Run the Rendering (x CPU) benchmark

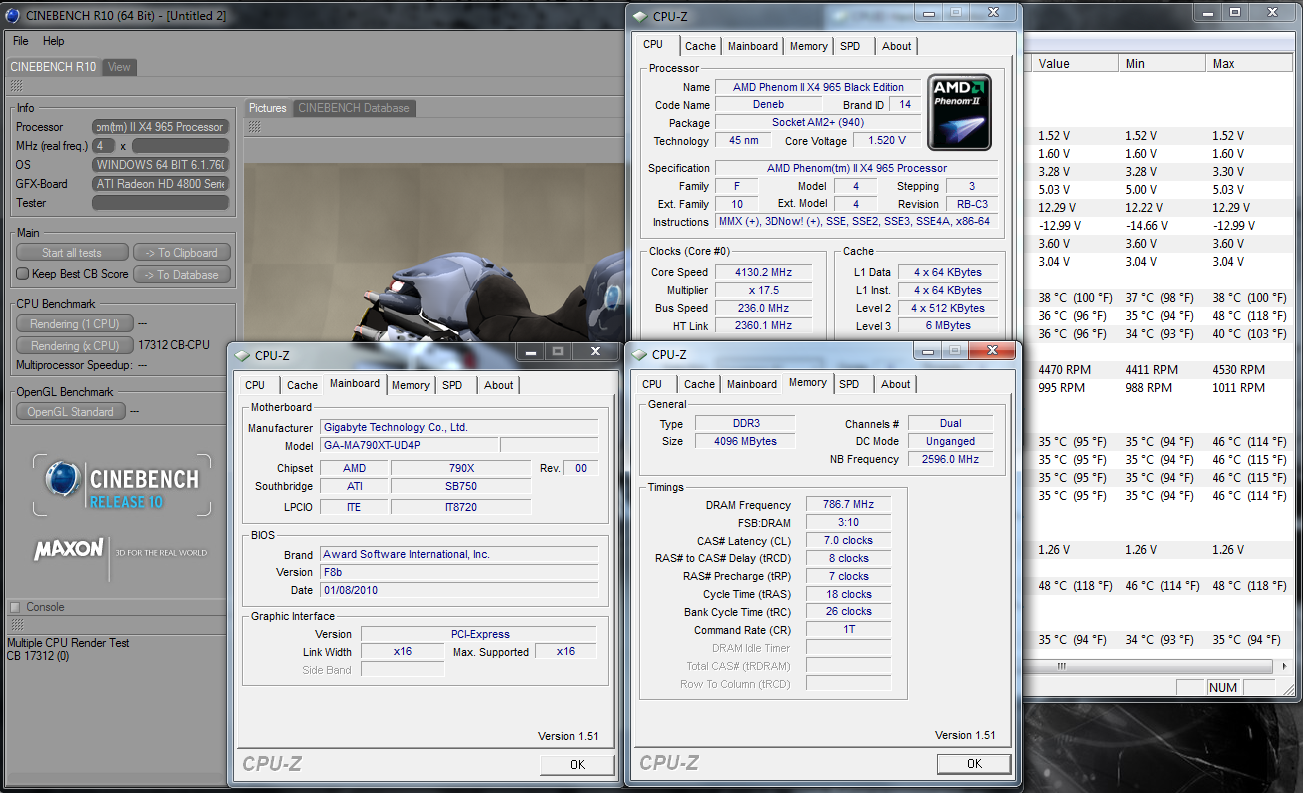(x=74, y=346)
